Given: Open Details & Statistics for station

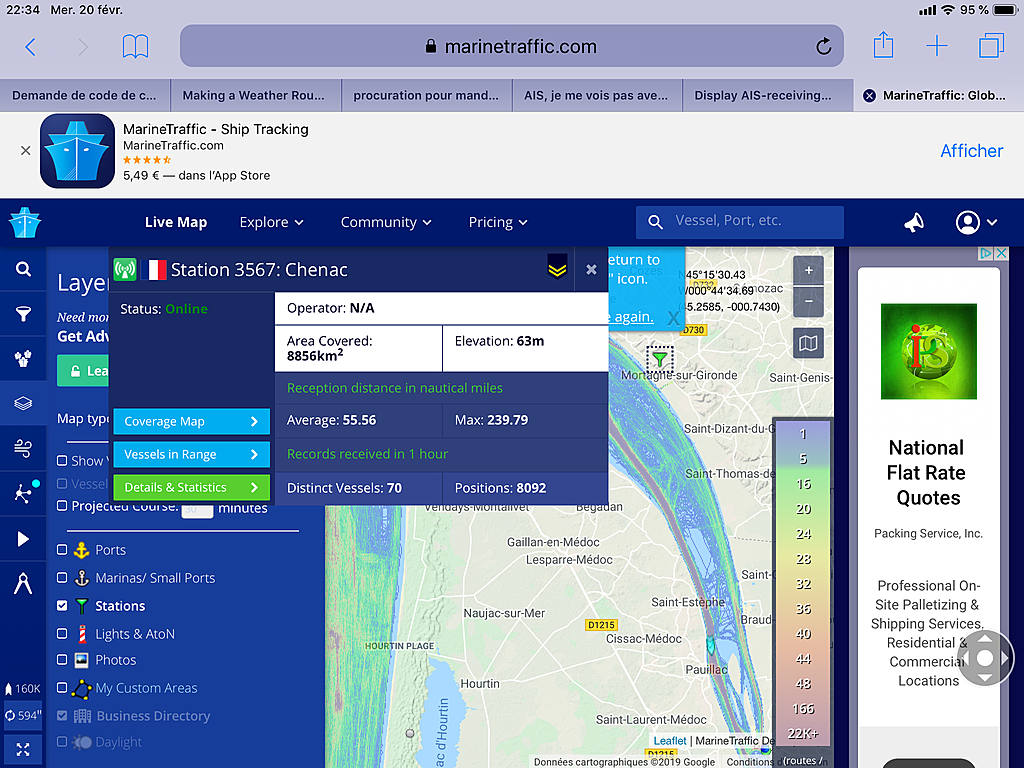Looking at the screenshot, I should [x=191, y=488].
